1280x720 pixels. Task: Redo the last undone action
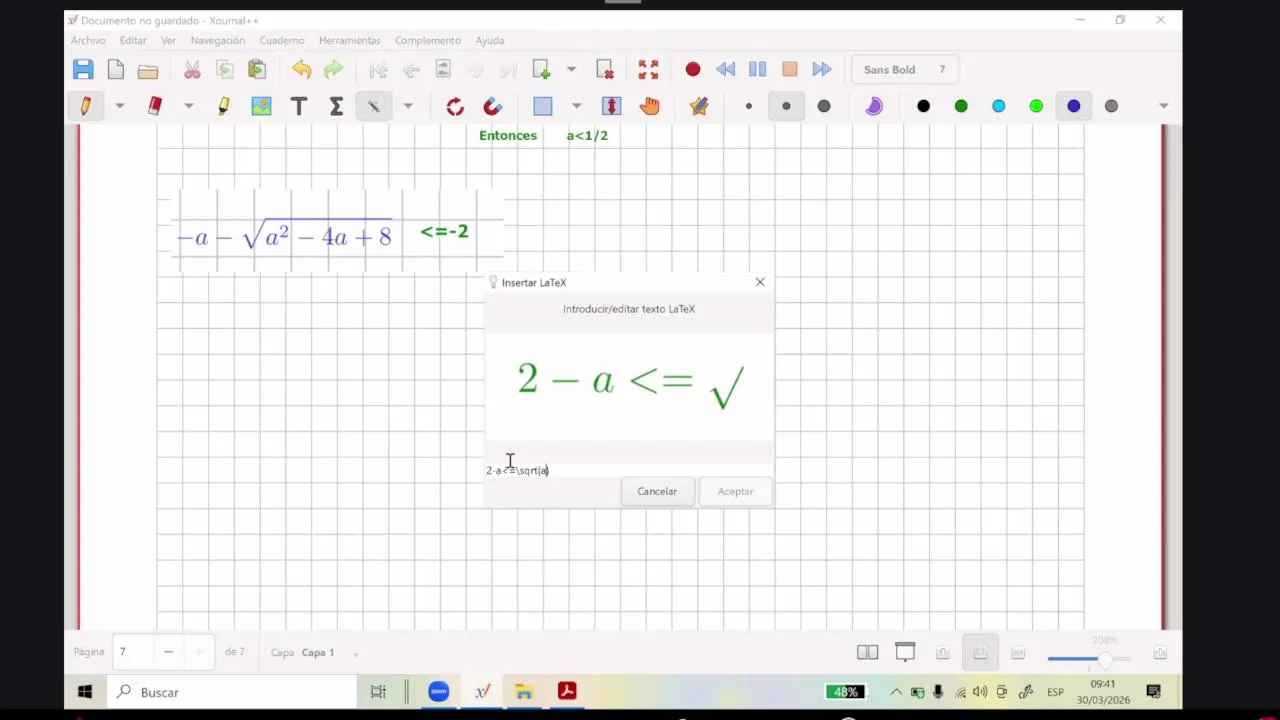click(x=334, y=69)
